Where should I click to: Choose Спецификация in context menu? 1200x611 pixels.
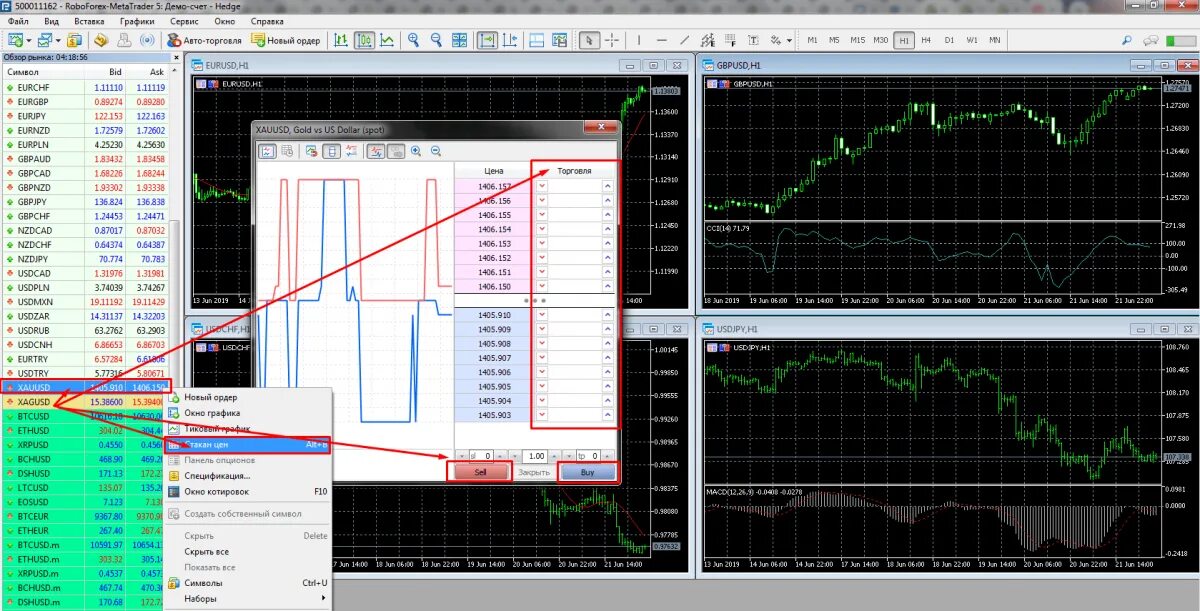coord(247,475)
